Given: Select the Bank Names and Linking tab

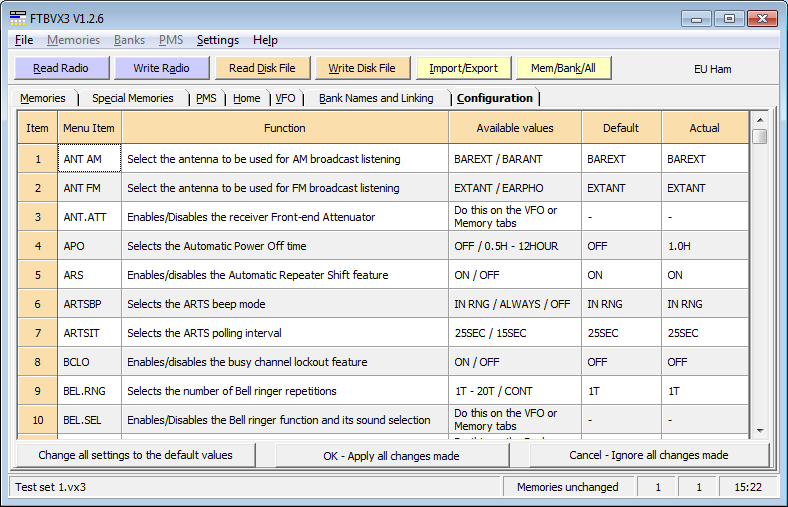Looking at the screenshot, I should click(376, 98).
